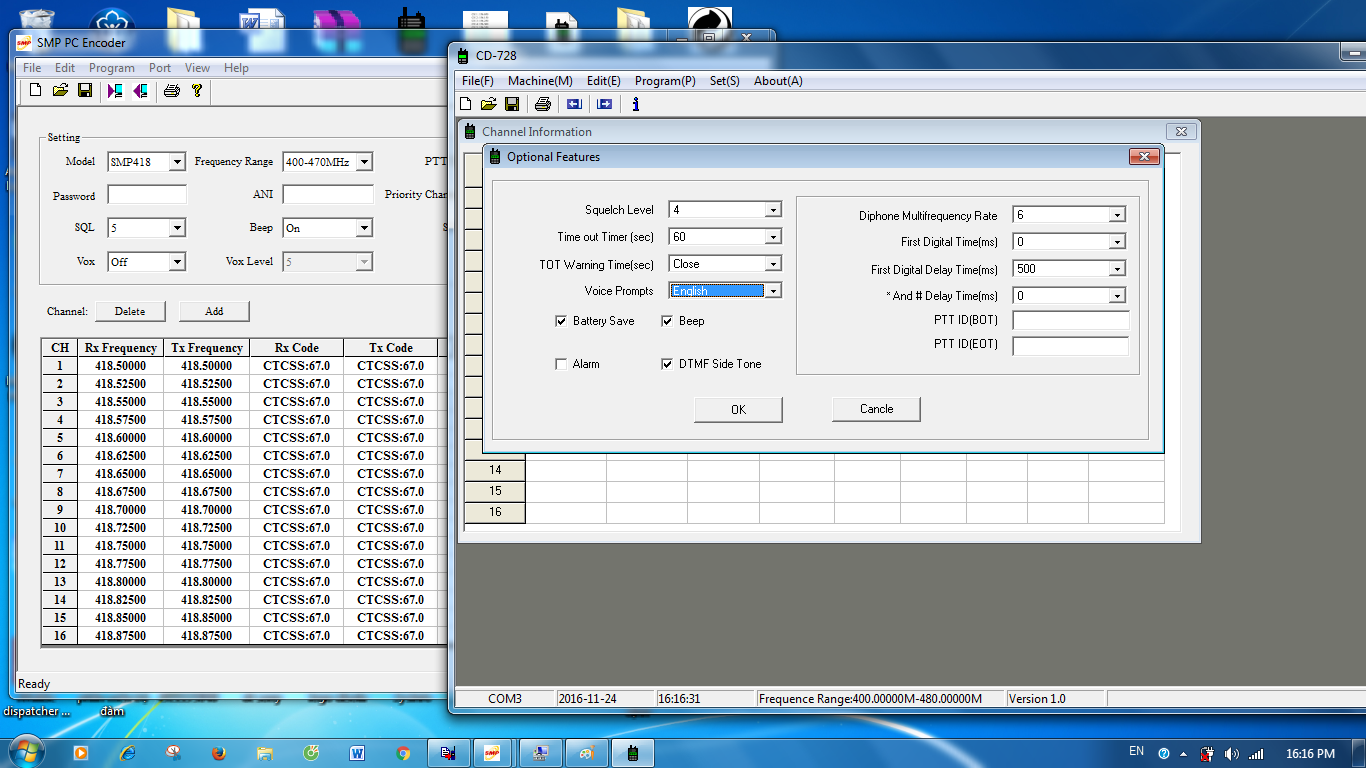Open First Digital Delay Time dropdown showing 500

pyautogui.click(x=1117, y=269)
